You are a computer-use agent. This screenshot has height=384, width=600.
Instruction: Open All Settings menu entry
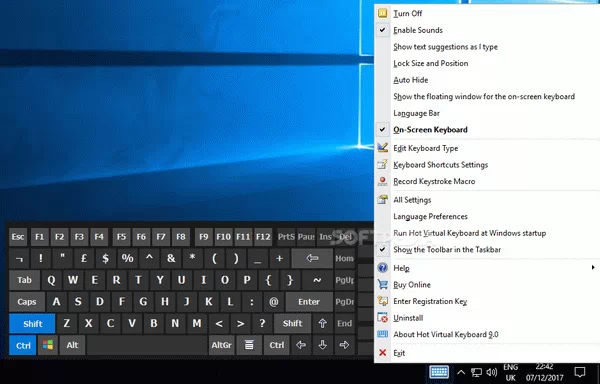click(x=487, y=200)
